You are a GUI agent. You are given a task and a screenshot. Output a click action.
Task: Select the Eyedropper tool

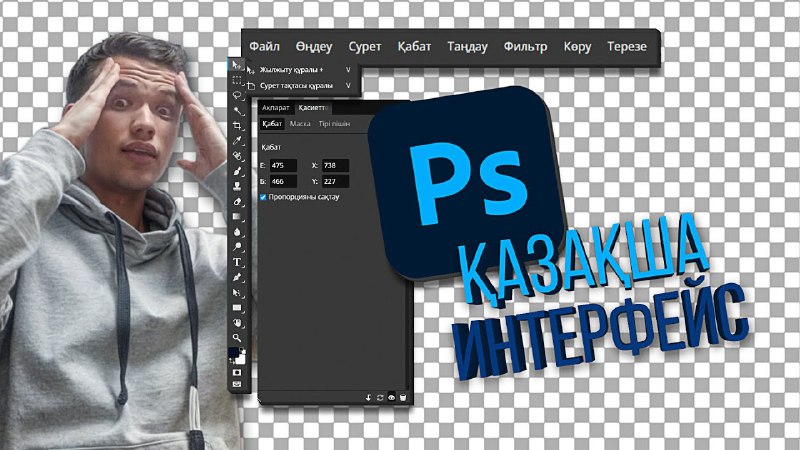pyautogui.click(x=237, y=141)
